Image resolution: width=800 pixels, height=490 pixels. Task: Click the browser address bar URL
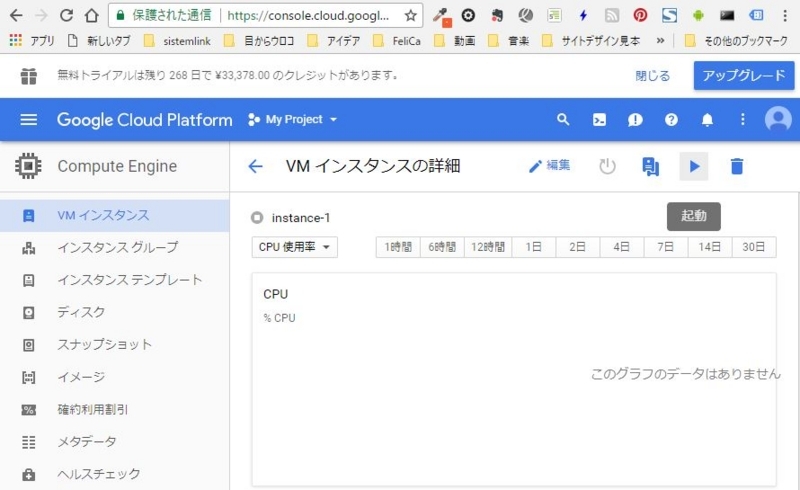click(x=308, y=16)
